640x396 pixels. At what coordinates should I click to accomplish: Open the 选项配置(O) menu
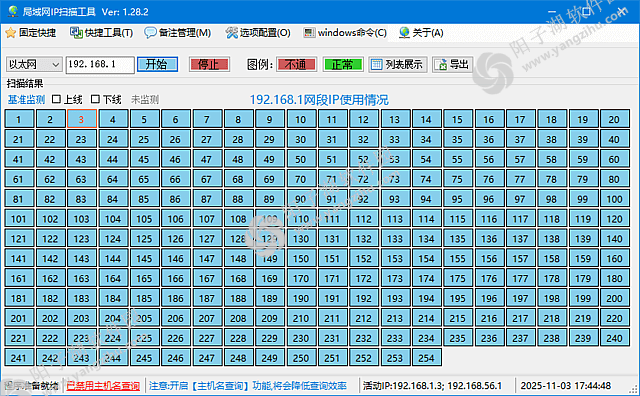(x=258, y=33)
